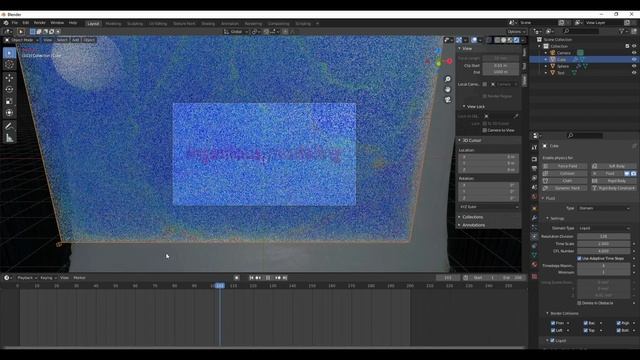
Task: Select the Select Box tool
Action: [x=9, y=53]
